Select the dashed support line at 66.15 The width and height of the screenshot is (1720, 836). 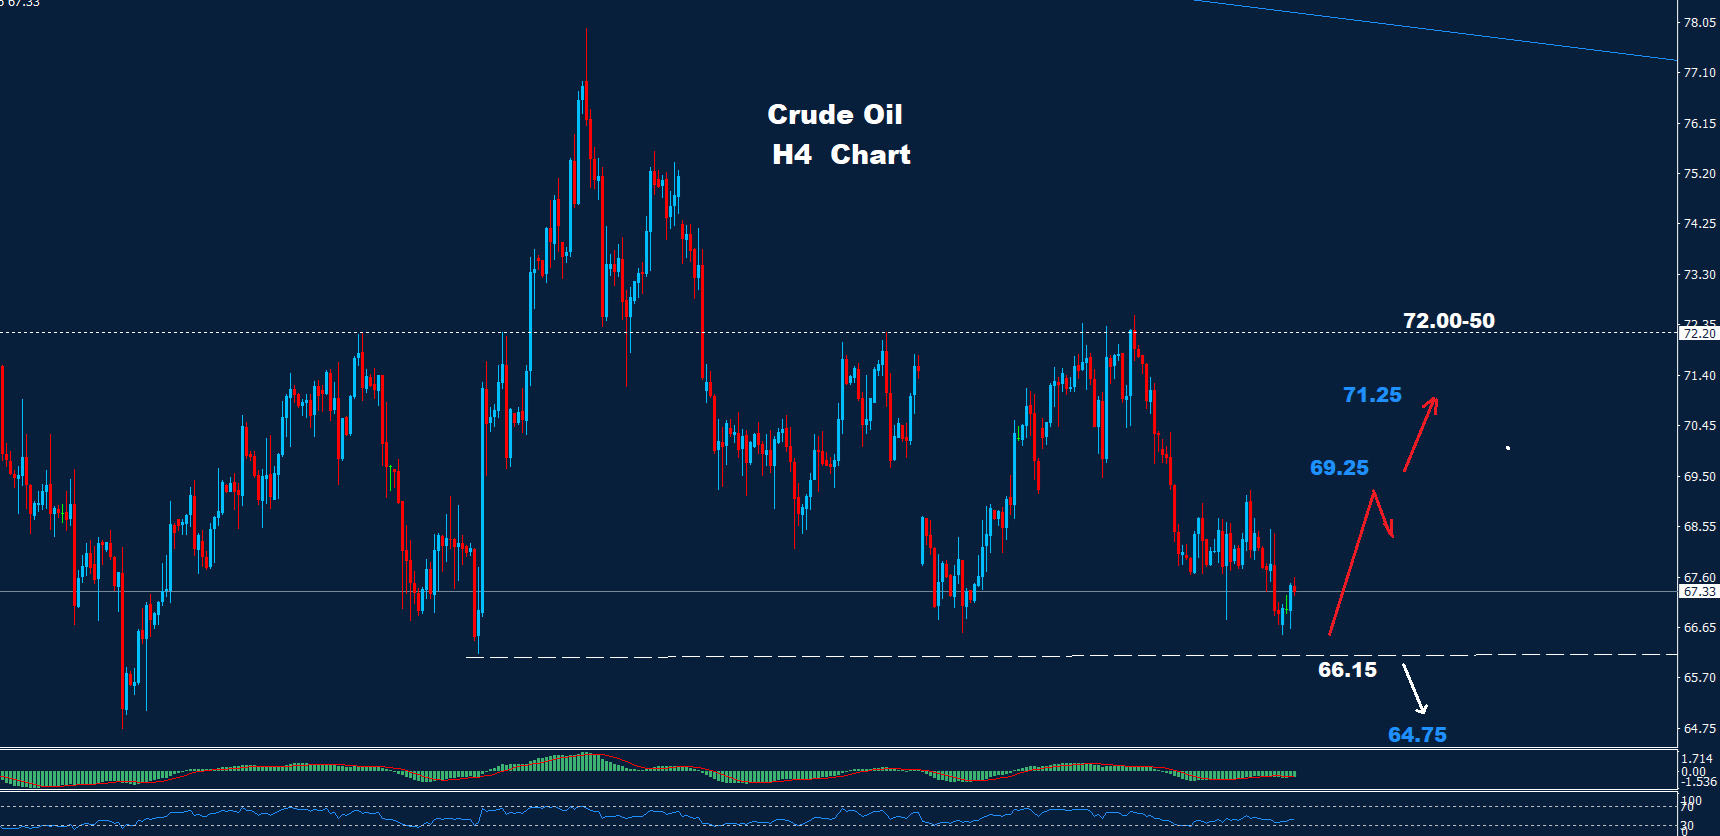click(900, 656)
